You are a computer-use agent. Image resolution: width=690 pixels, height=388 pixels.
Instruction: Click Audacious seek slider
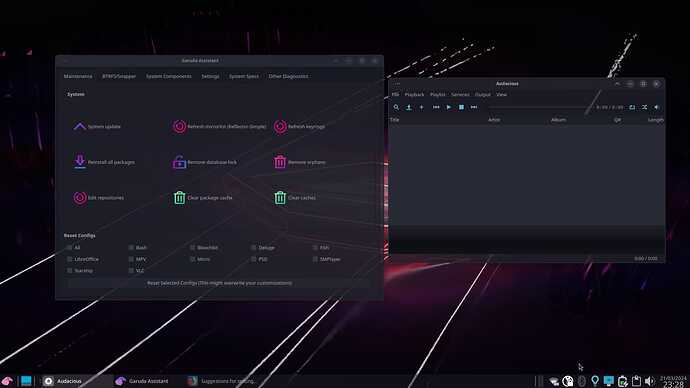[539, 107]
